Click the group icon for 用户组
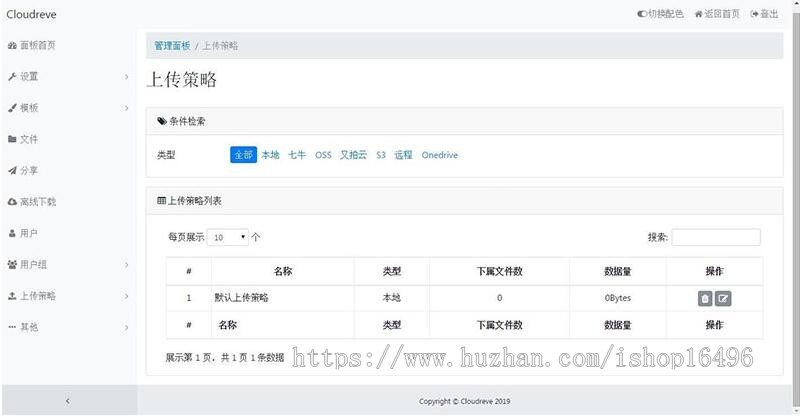This screenshot has height=416, width=800. tap(12, 264)
